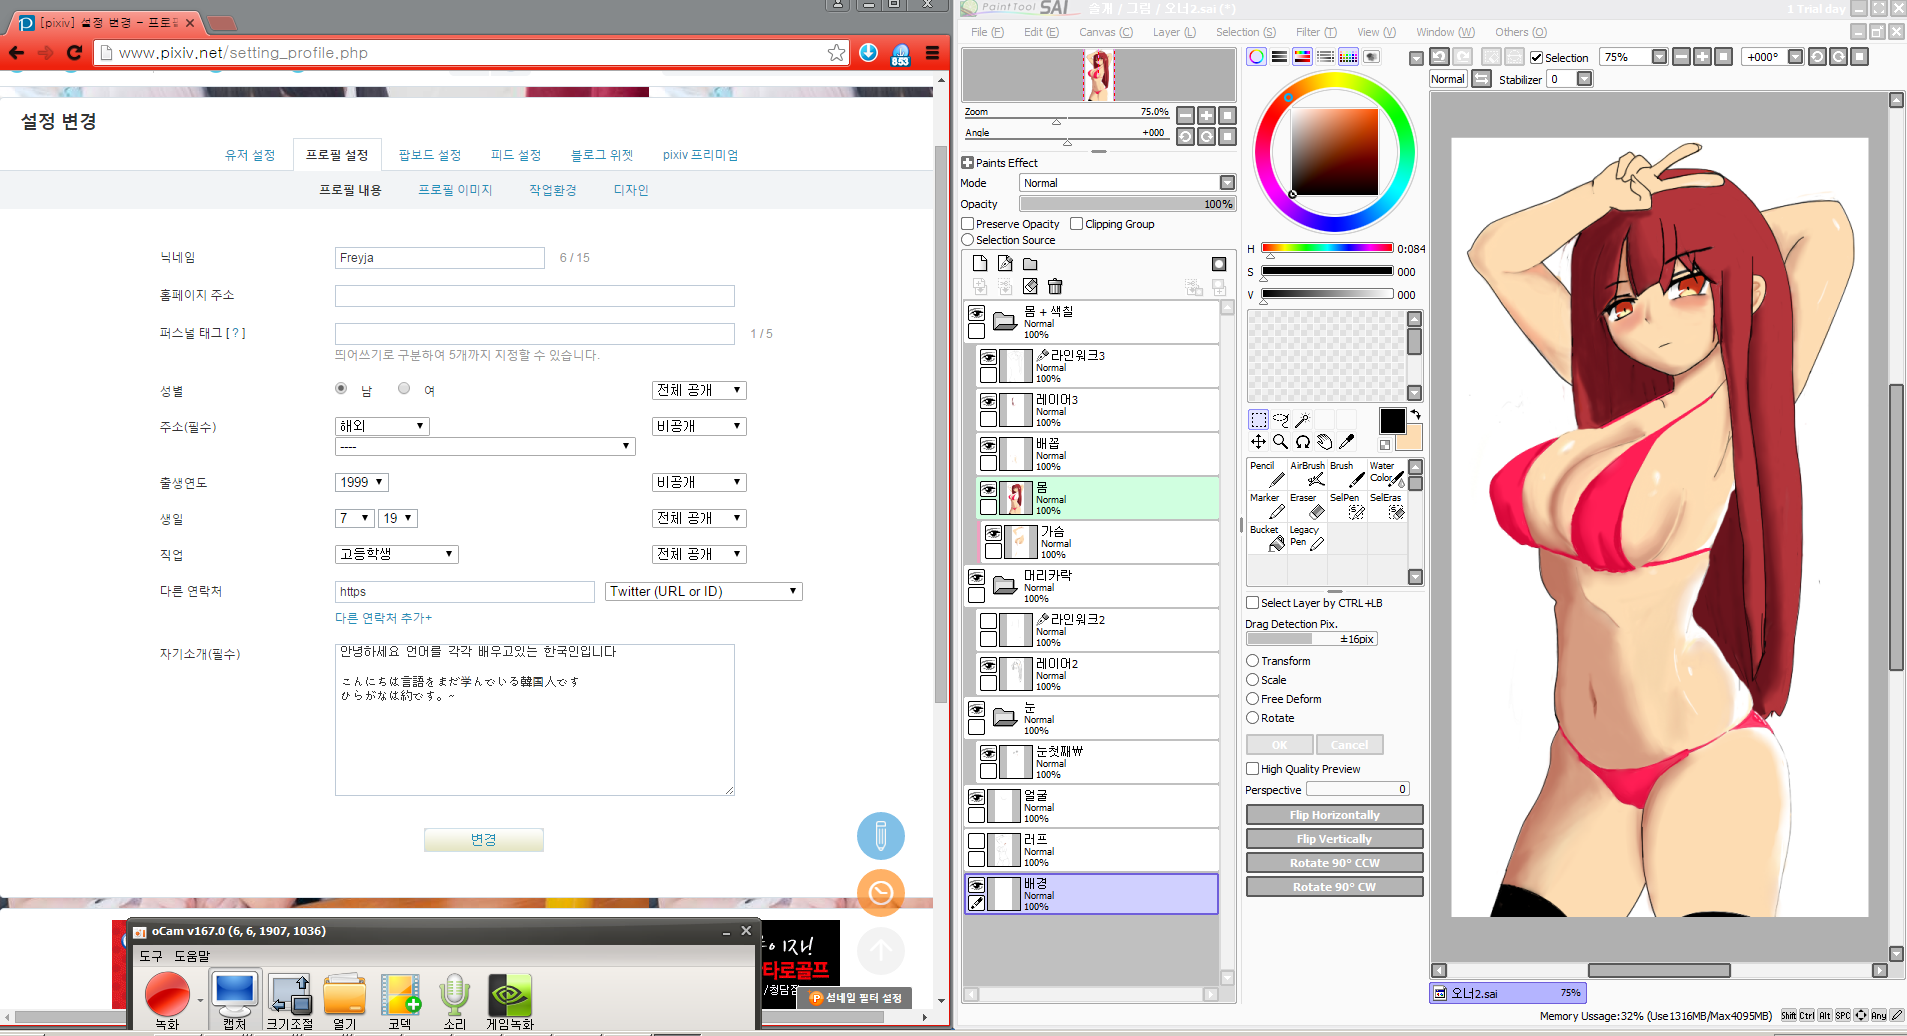Choose the SelPen tool
Viewport: 1907px width, 1036px height.
pyautogui.click(x=1347, y=506)
